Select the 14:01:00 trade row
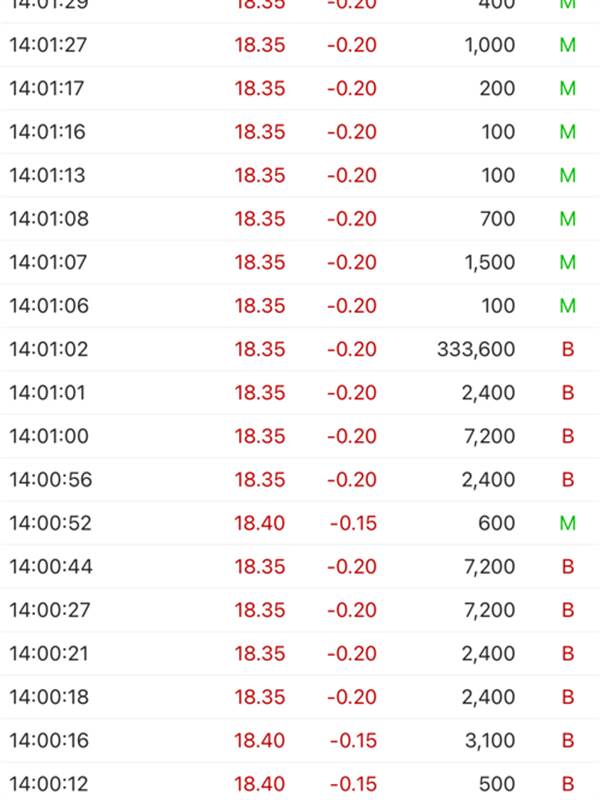 tap(300, 436)
